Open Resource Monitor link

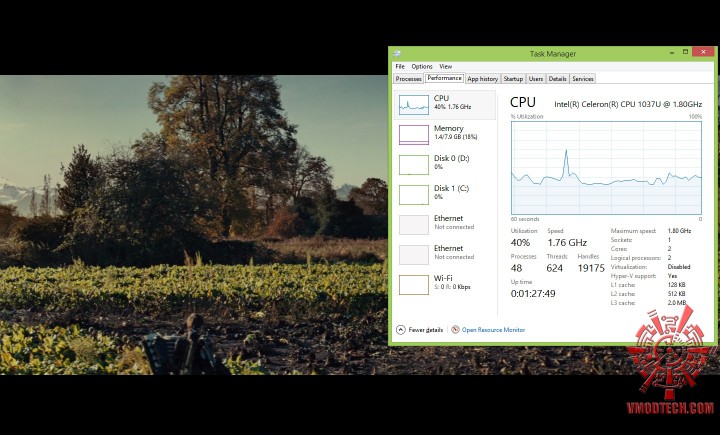(493, 330)
